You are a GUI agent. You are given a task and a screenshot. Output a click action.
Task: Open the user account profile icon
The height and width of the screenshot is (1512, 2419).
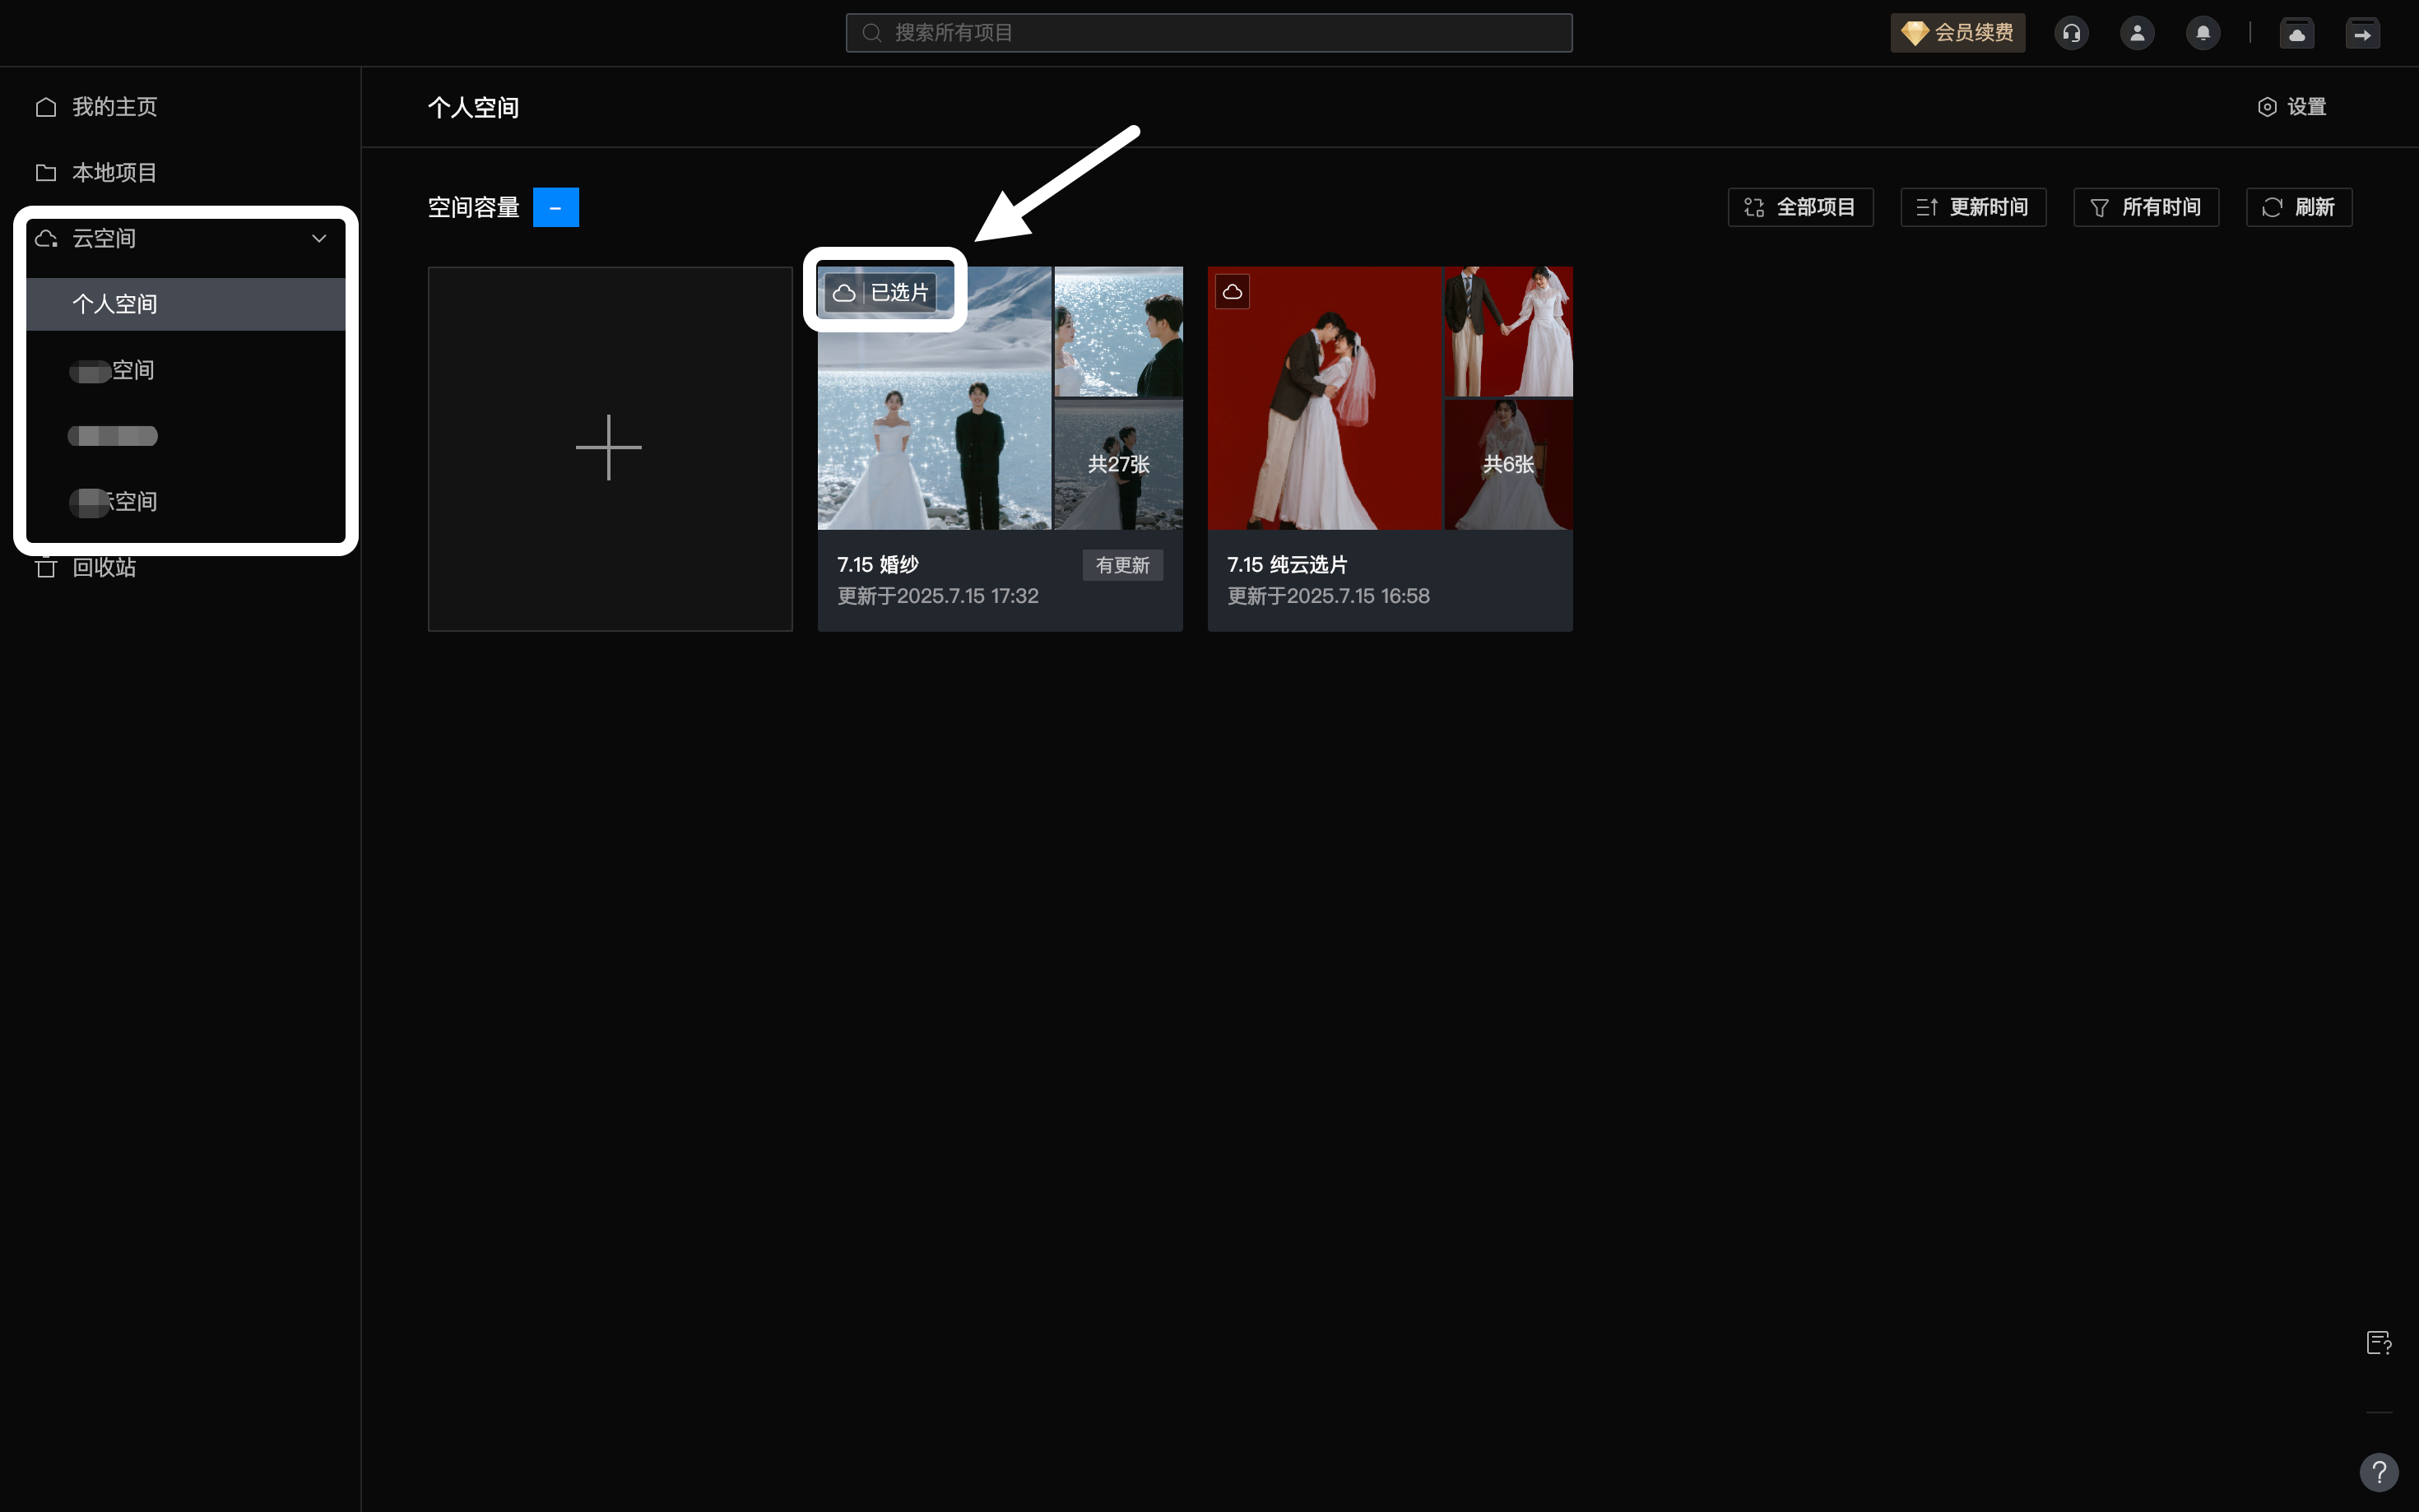tap(2137, 33)
